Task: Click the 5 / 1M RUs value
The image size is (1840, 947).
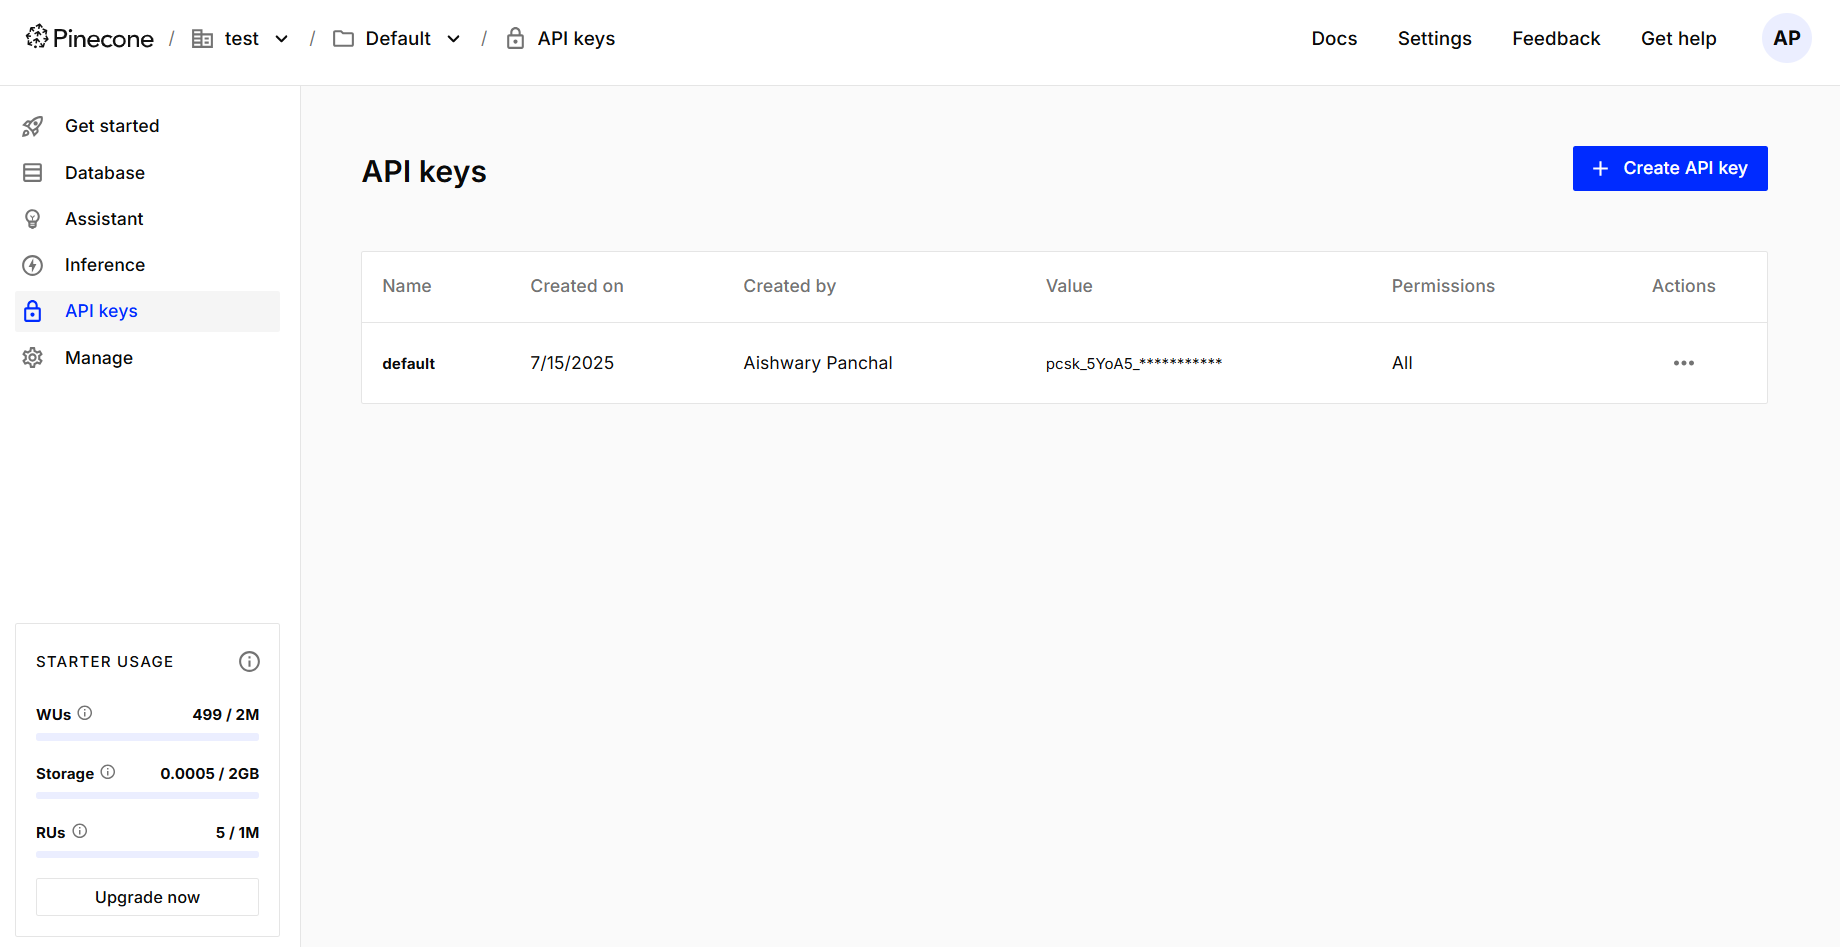Action: click(x=238, y=833)
